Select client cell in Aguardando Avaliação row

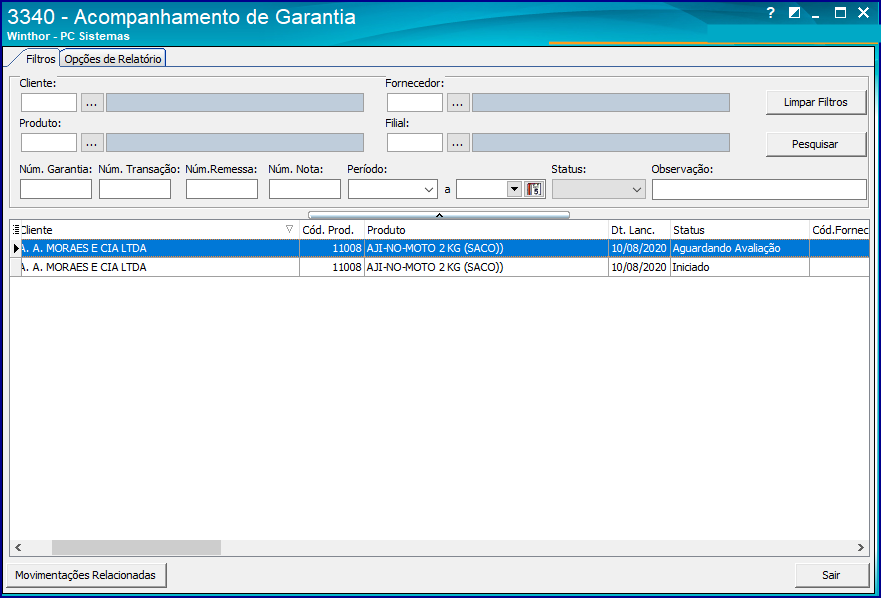[160, 248]
